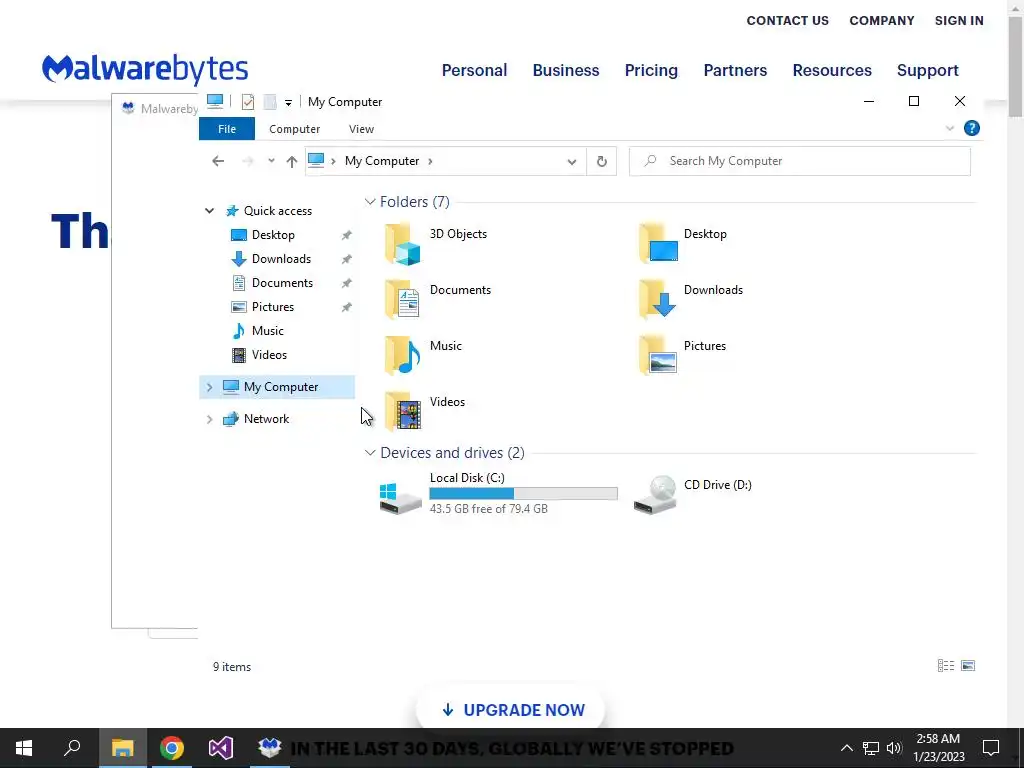Open Explorer Help question mark icon
1024x768 pixels.
[972, 129]
